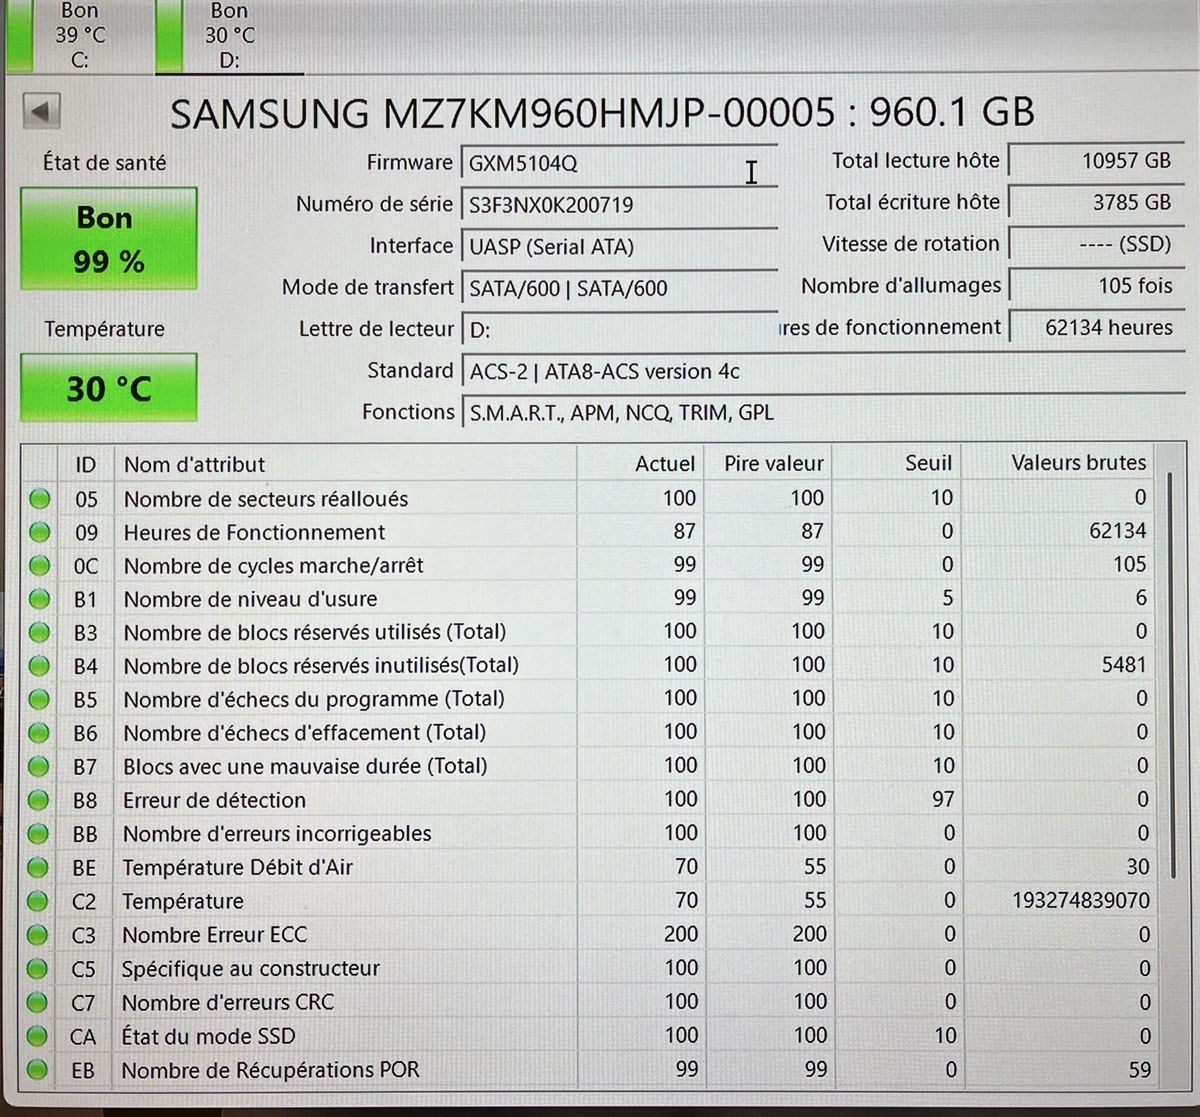
Task: Click the previous disk arrow button
Action: 41,111
